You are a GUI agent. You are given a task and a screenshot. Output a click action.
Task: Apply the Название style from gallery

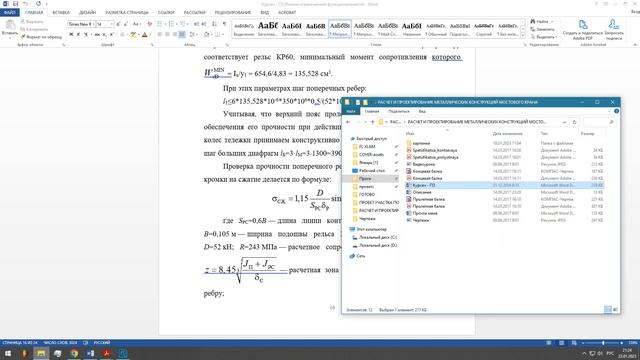click(411, 29)
